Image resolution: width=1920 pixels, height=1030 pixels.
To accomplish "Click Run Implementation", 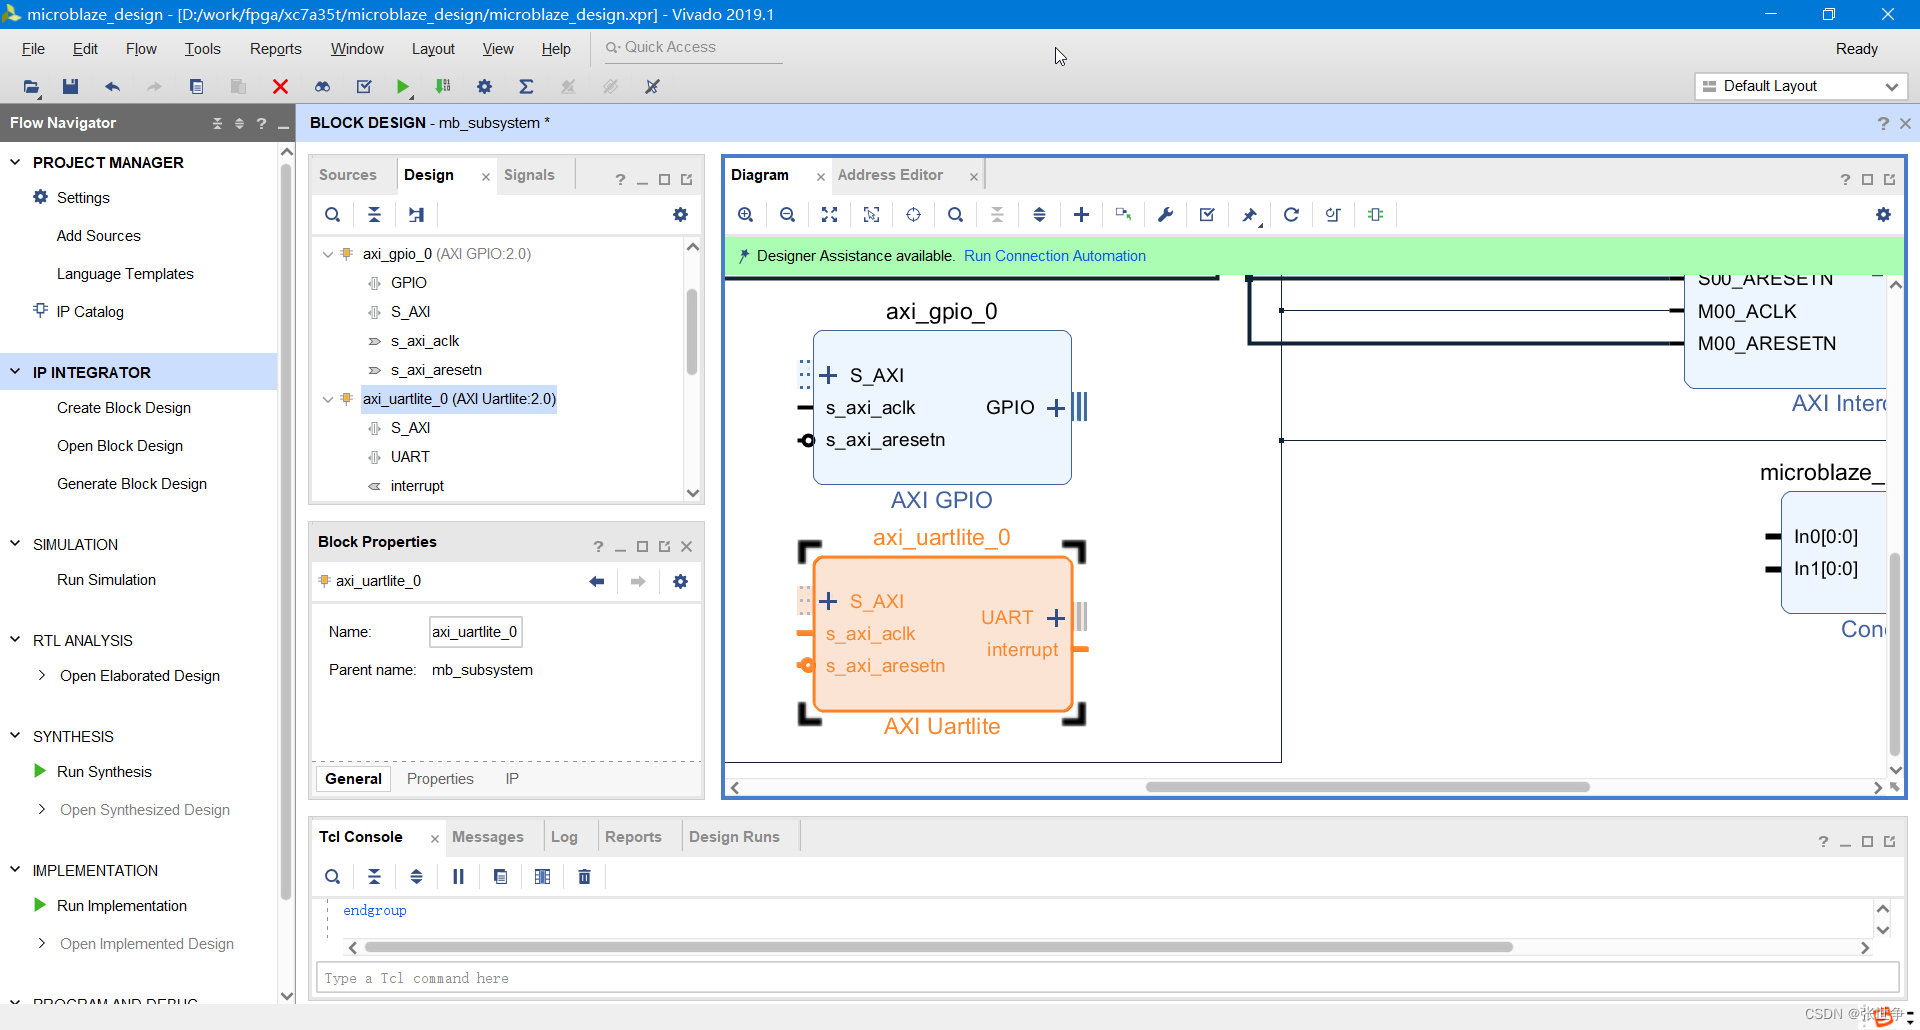I will [x=122, y=906].
